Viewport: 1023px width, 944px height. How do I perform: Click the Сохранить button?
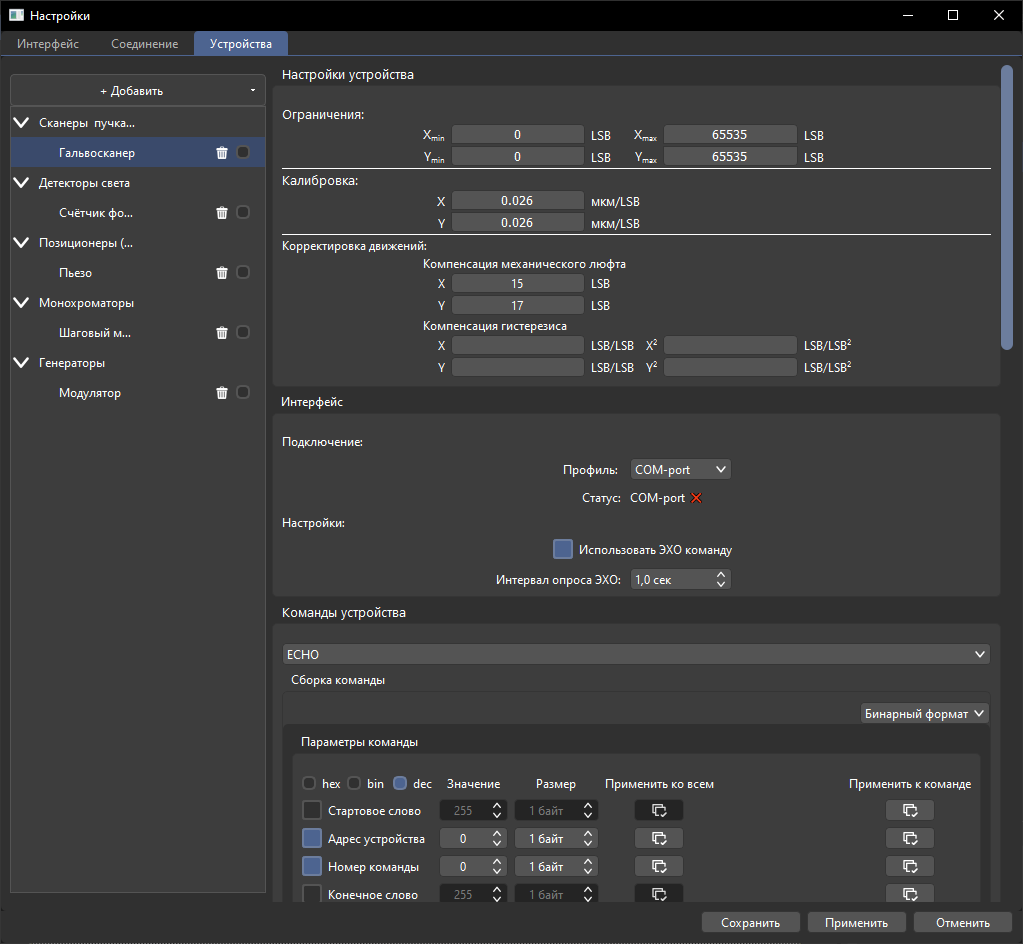[x=750, y=922]
